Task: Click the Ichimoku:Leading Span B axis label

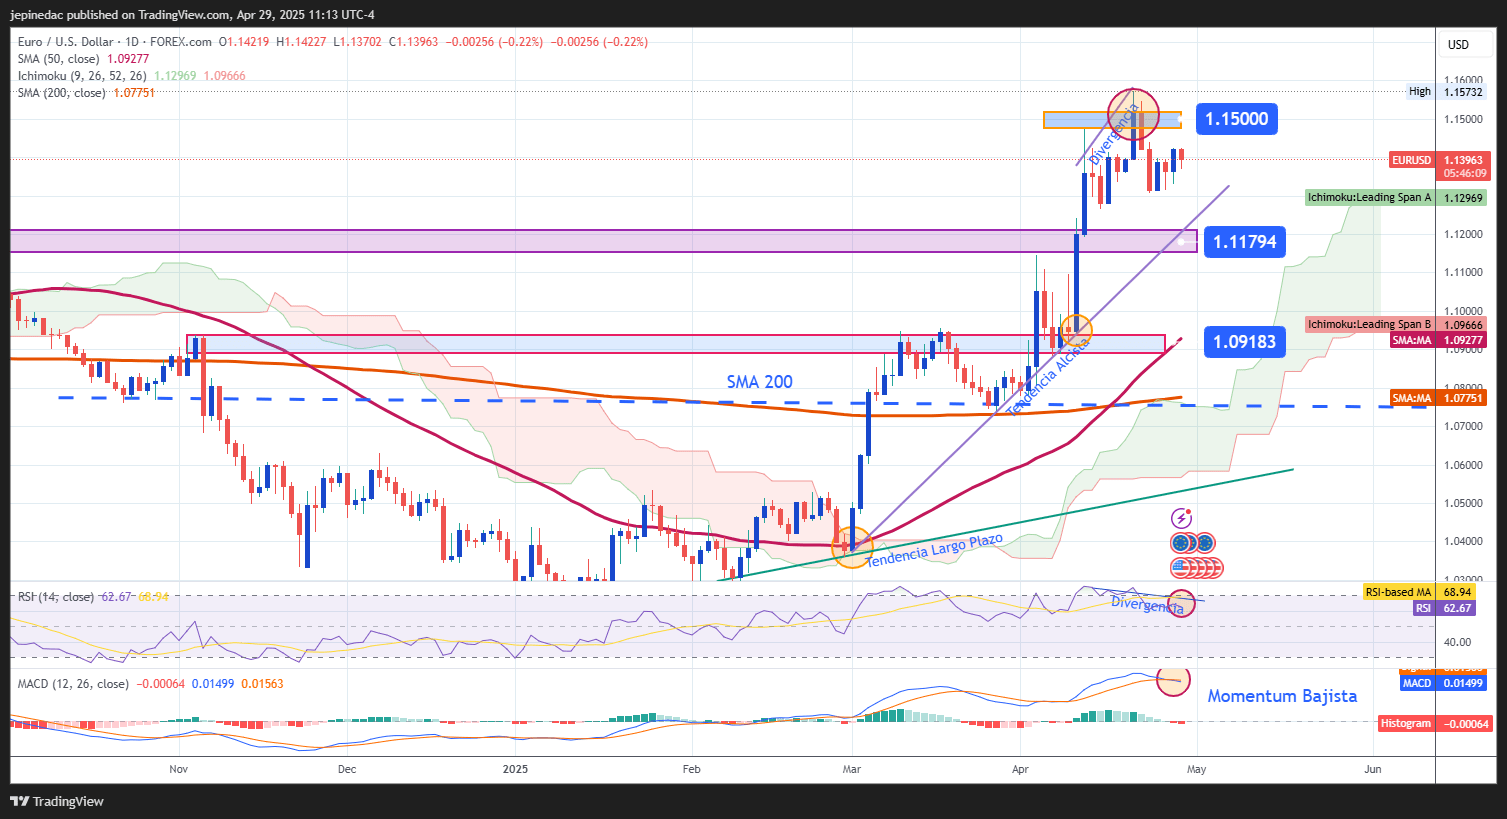Action: 1396,325
